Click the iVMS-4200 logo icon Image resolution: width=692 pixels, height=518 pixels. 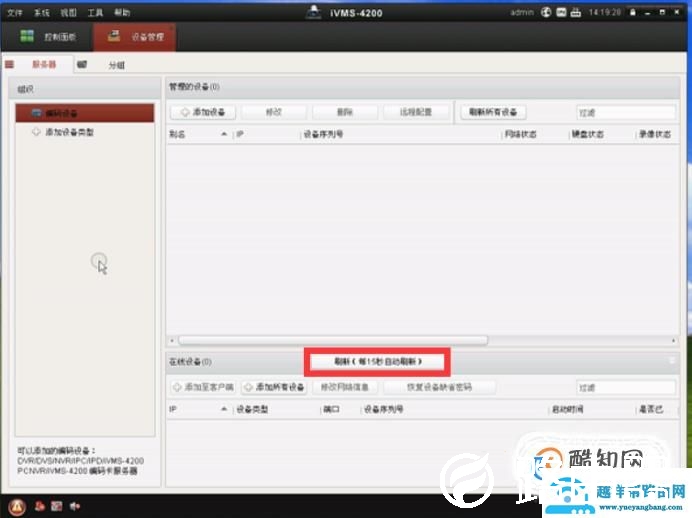point(313,12)
